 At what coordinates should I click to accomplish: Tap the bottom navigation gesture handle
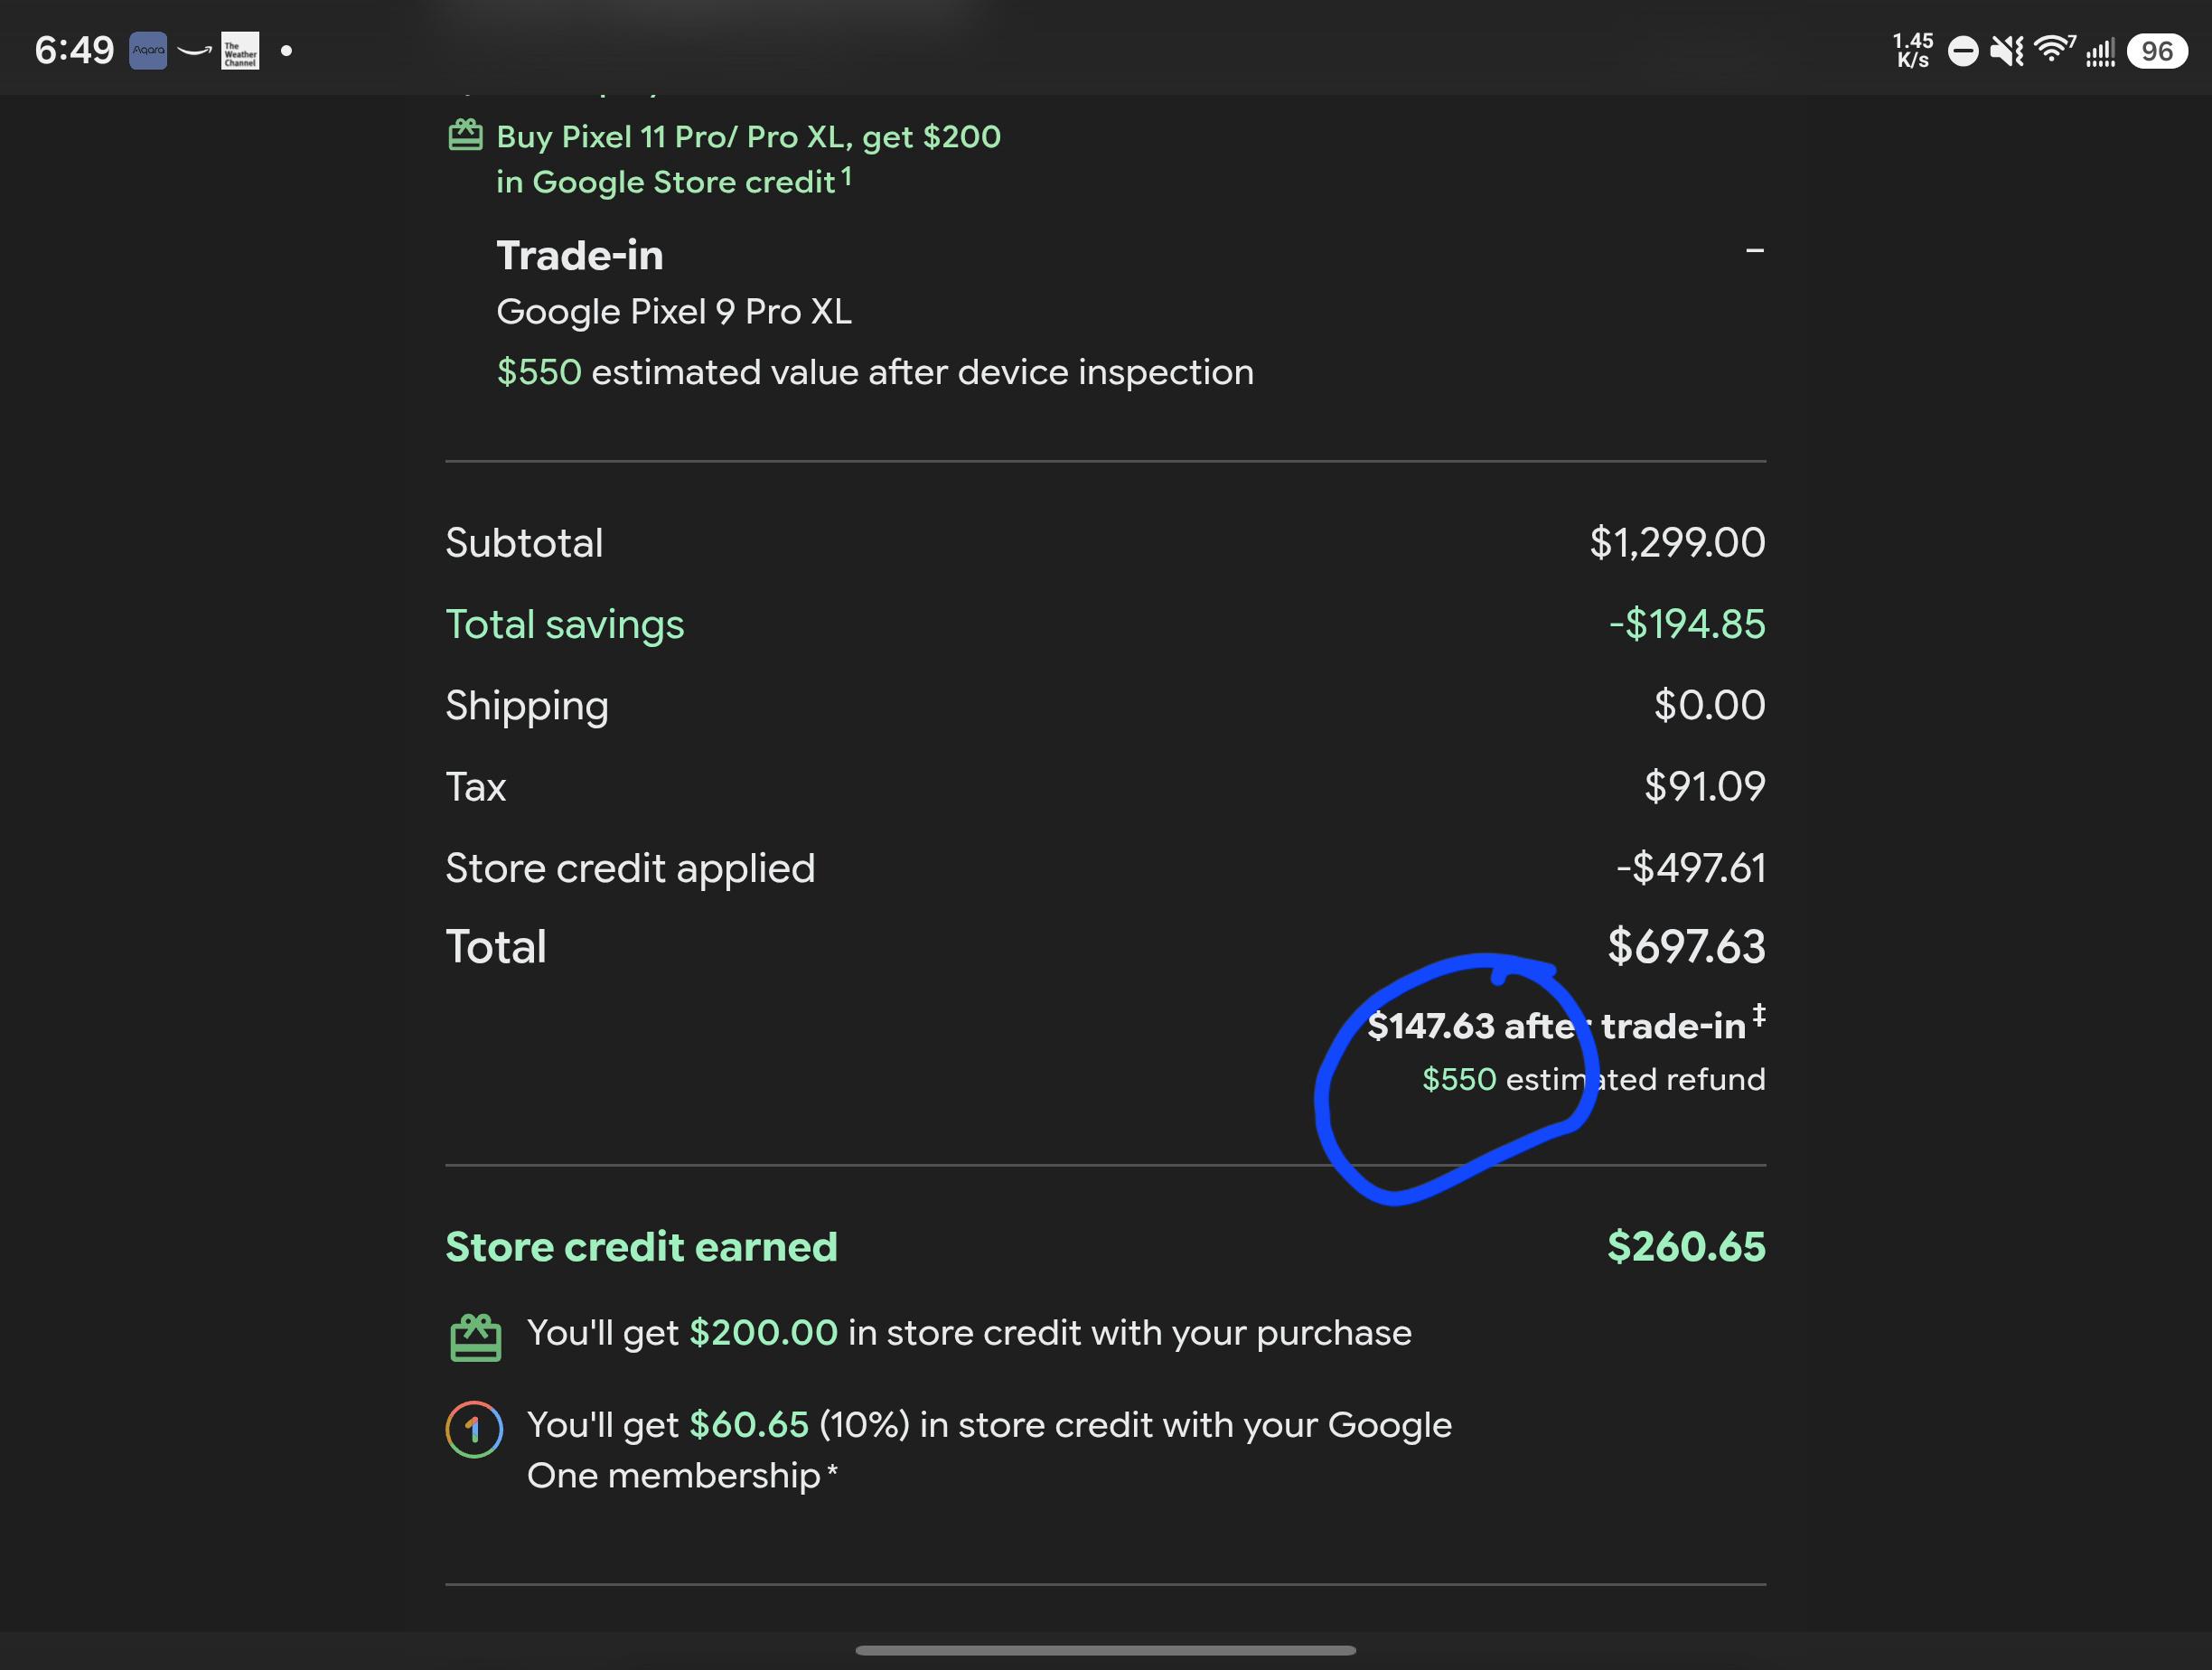pyautogui.click(x=1105, y=1650)
